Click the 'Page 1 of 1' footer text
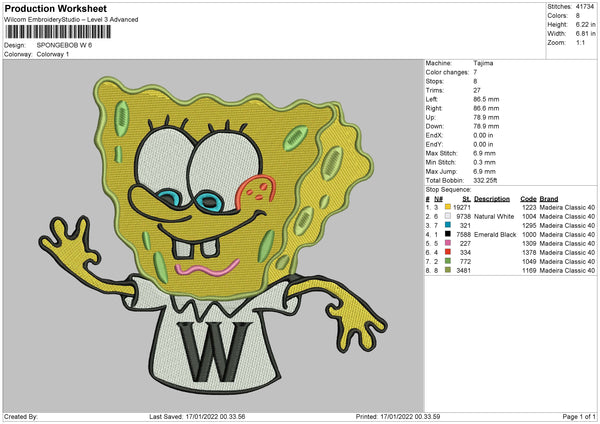This screenshot has width=600, height=424. pos(579,417)
